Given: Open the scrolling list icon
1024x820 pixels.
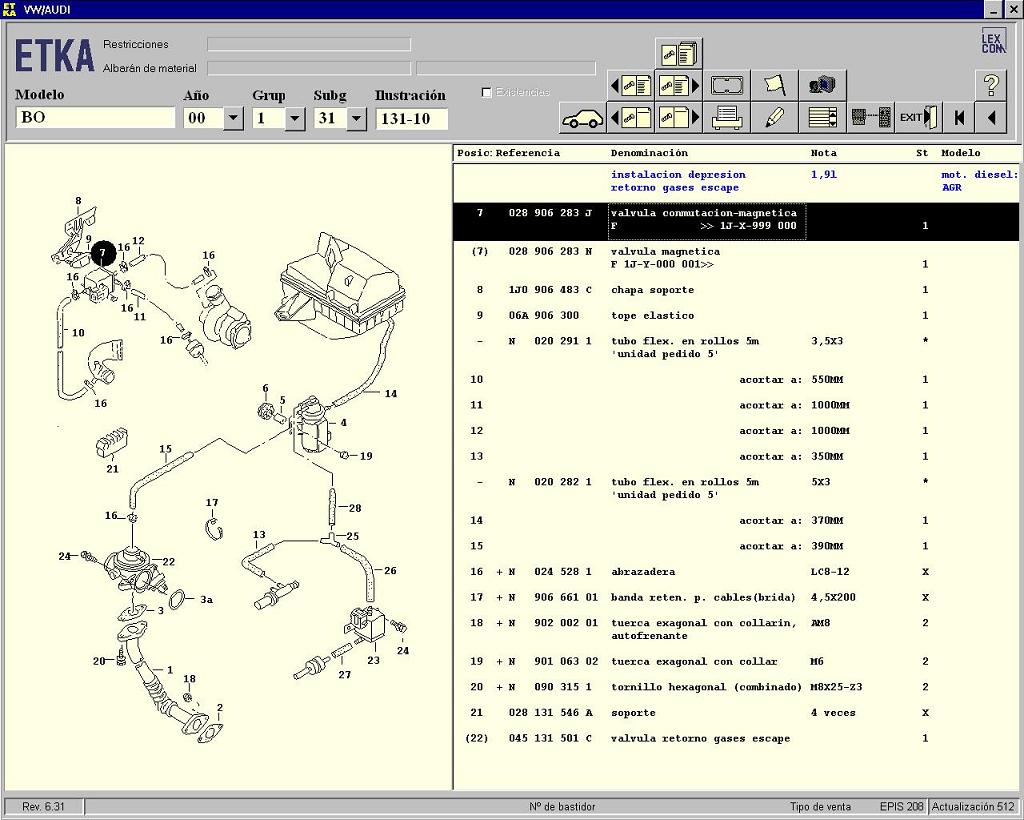Looking at the screenshot, I should (822, 118).
